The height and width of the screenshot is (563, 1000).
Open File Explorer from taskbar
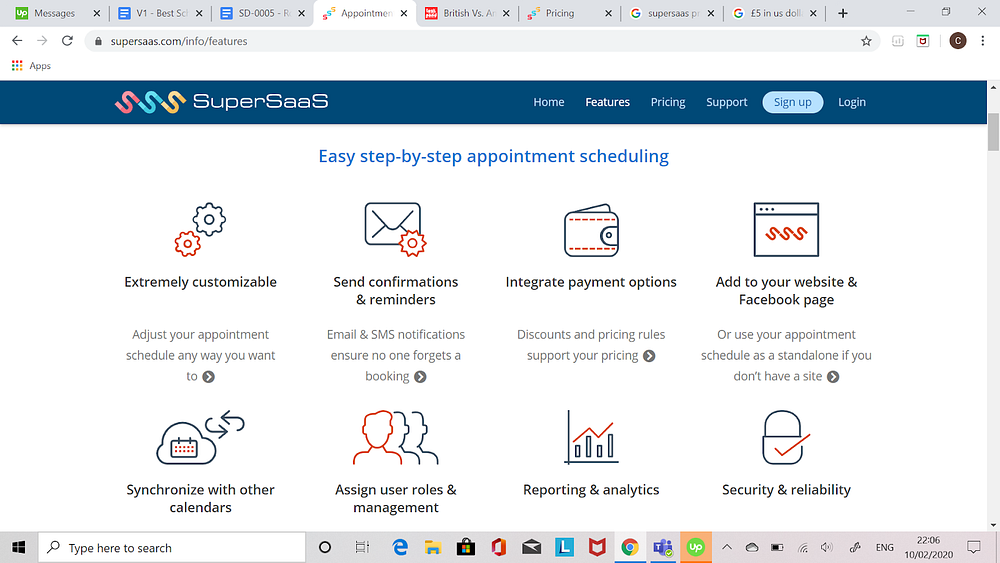(433, 547)
